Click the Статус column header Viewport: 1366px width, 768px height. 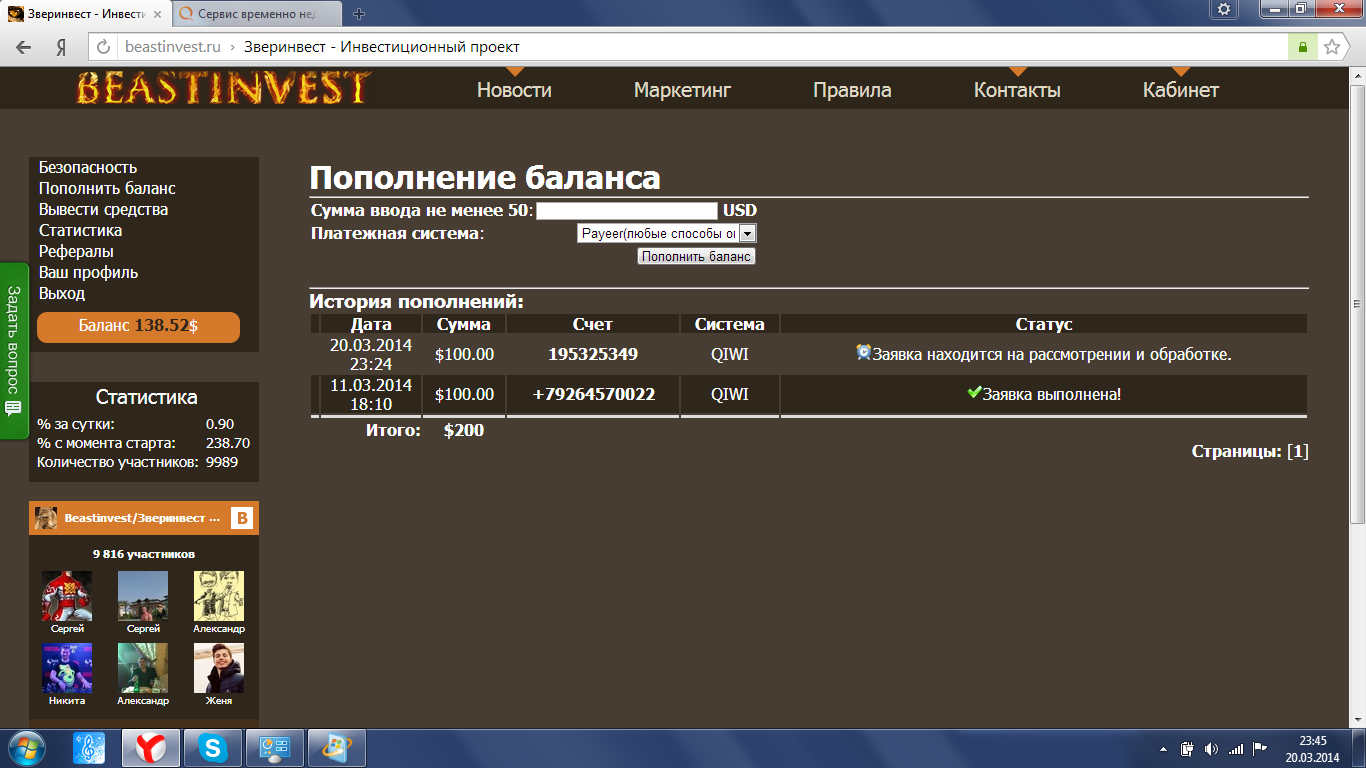(x=1044, y=325)
